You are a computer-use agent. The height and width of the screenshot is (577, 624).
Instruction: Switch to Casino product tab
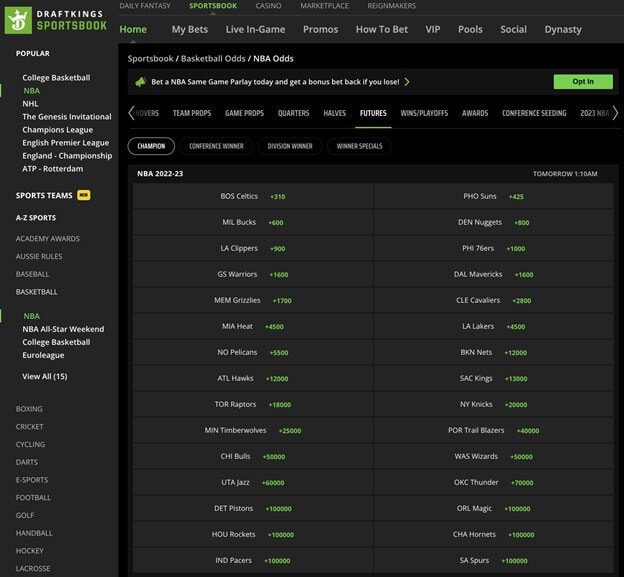268,6
